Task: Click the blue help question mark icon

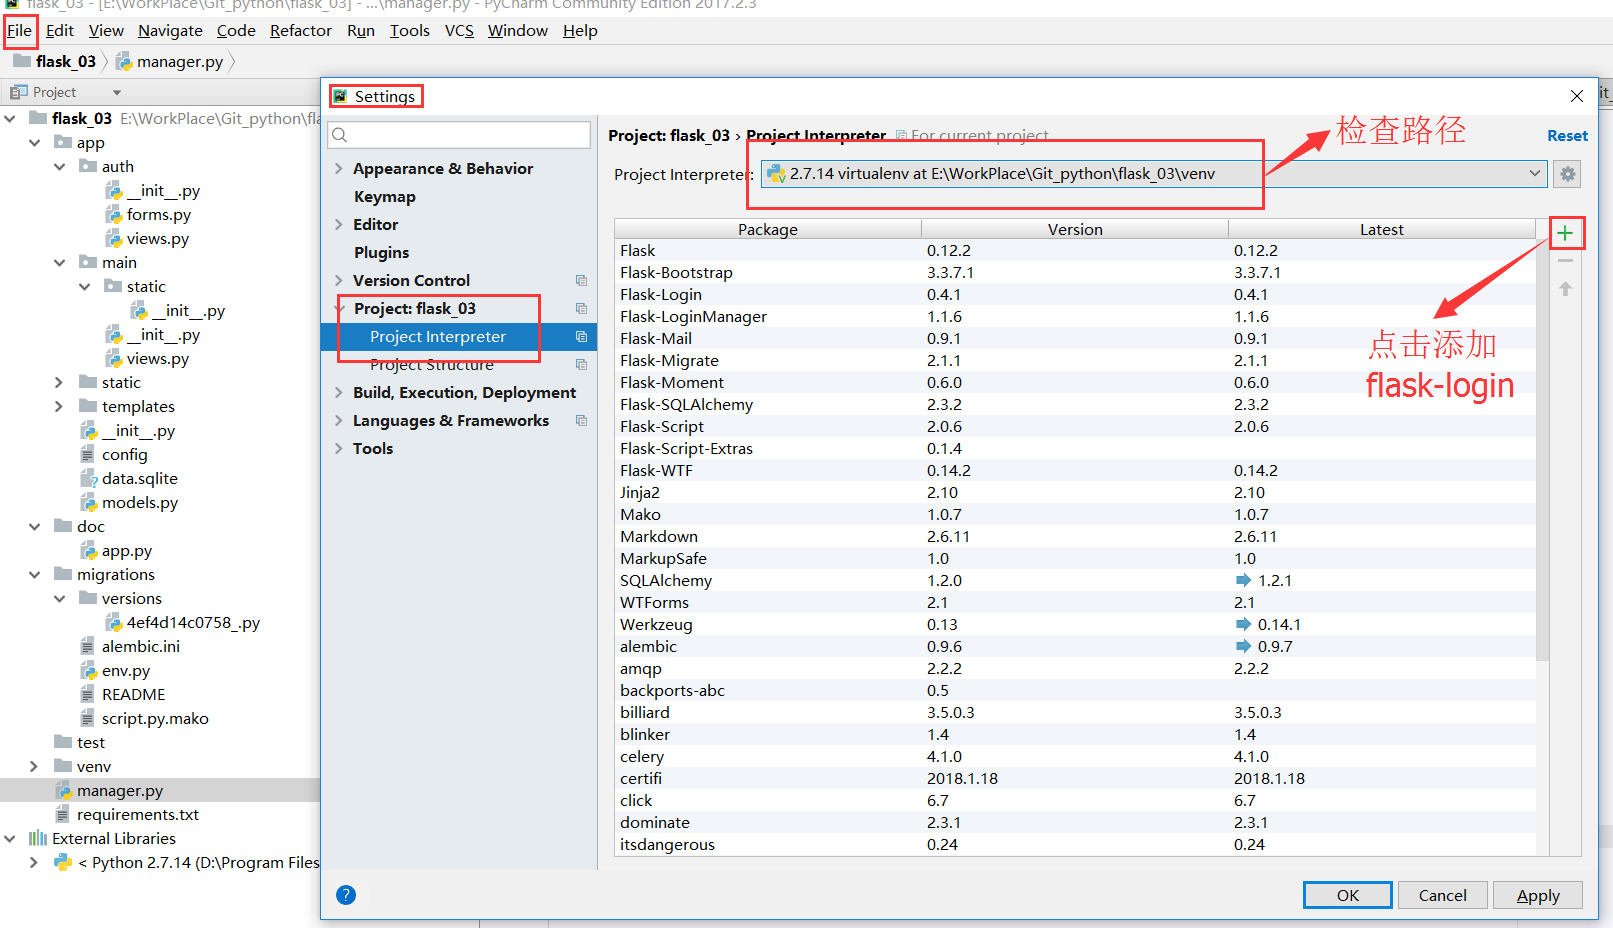Action: [x=346, y=895]
